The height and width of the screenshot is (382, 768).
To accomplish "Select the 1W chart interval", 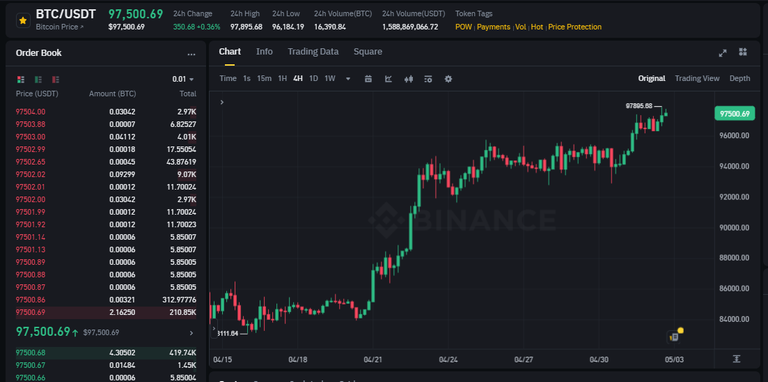I will [330, 78].
